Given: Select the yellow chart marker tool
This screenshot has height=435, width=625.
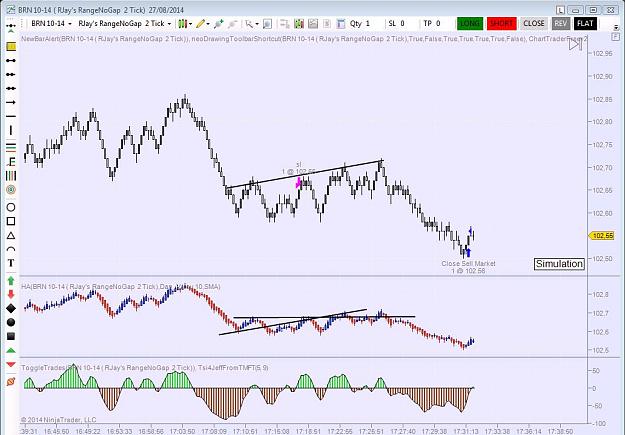Looking at the screenshot, I should tap(11, 47).
